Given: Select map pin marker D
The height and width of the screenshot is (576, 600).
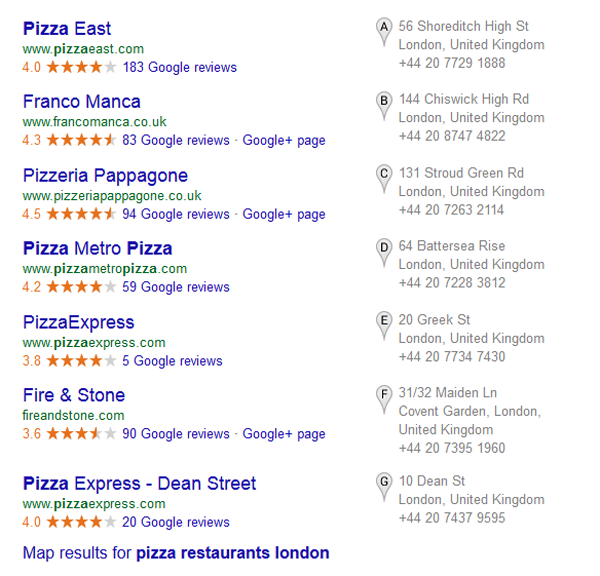Looking at the screenshot, I should point(384,253).
